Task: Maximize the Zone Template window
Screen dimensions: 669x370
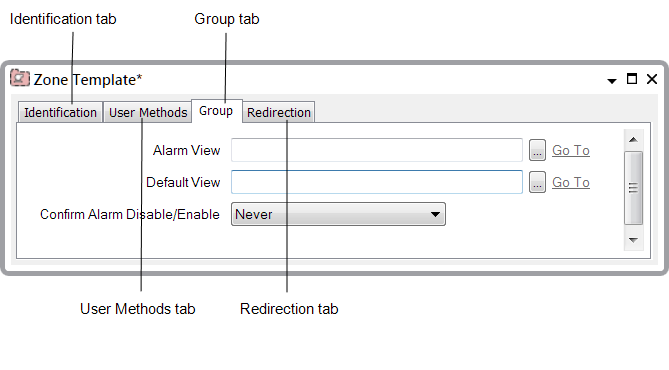Action: tap(632, 79)
